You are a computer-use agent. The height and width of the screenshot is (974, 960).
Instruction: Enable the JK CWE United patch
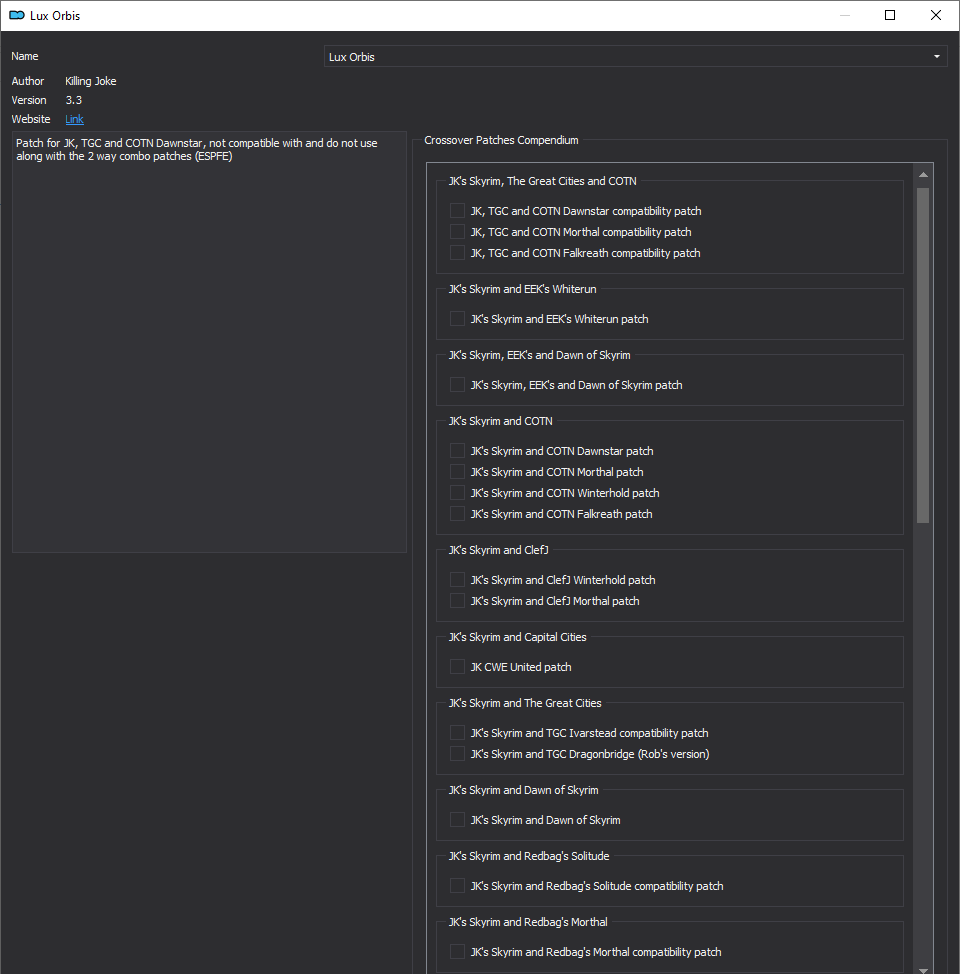[457, 667]
